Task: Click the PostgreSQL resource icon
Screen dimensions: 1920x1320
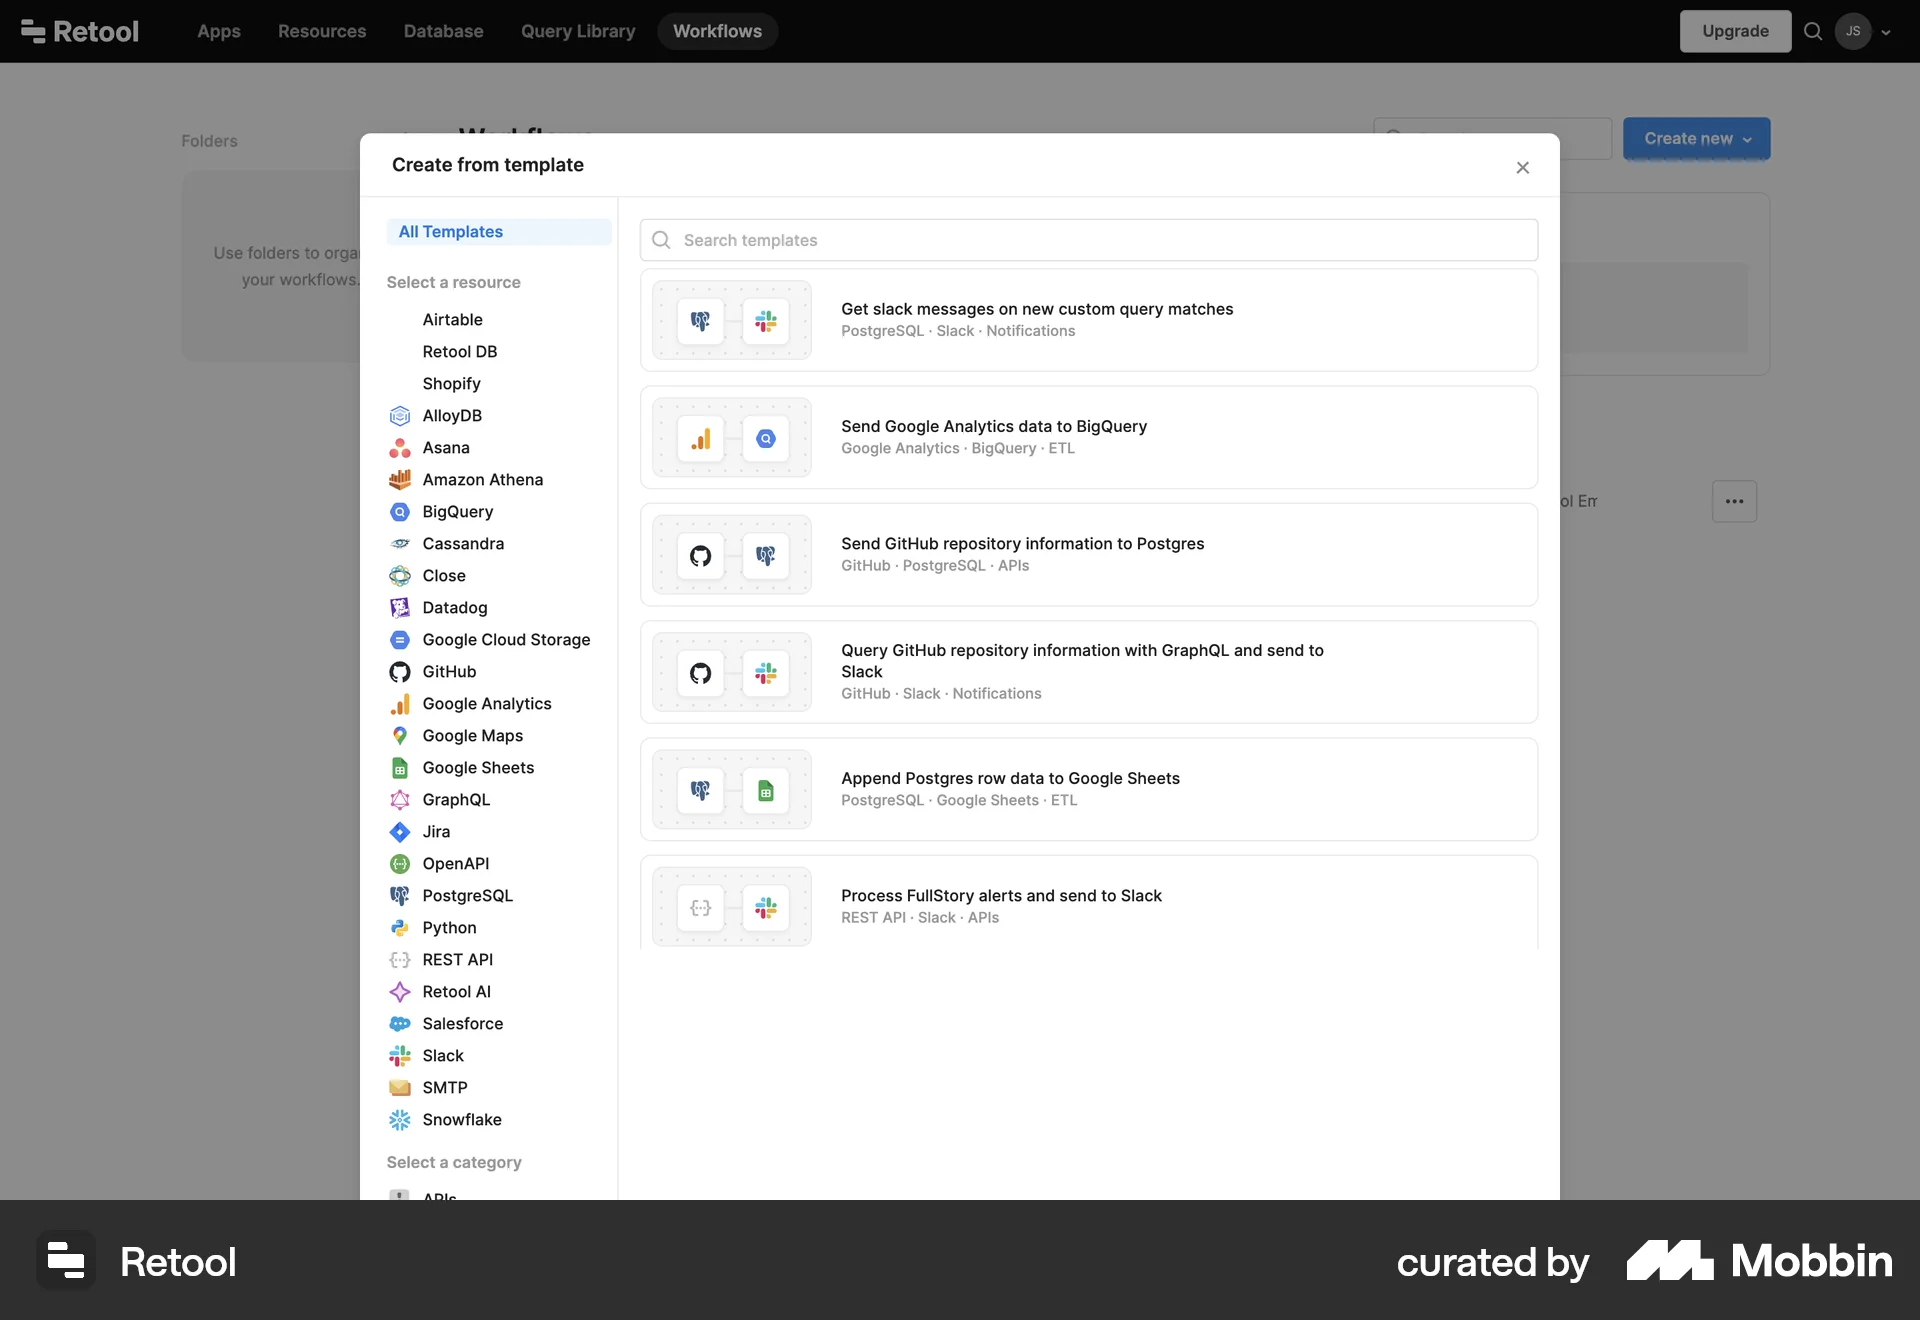Action: point(400,896)
